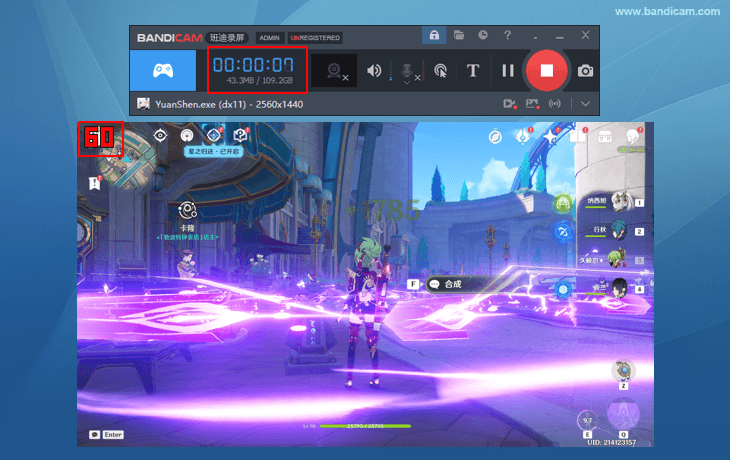Open the scheduled recording clock icon

click(483, 36)
